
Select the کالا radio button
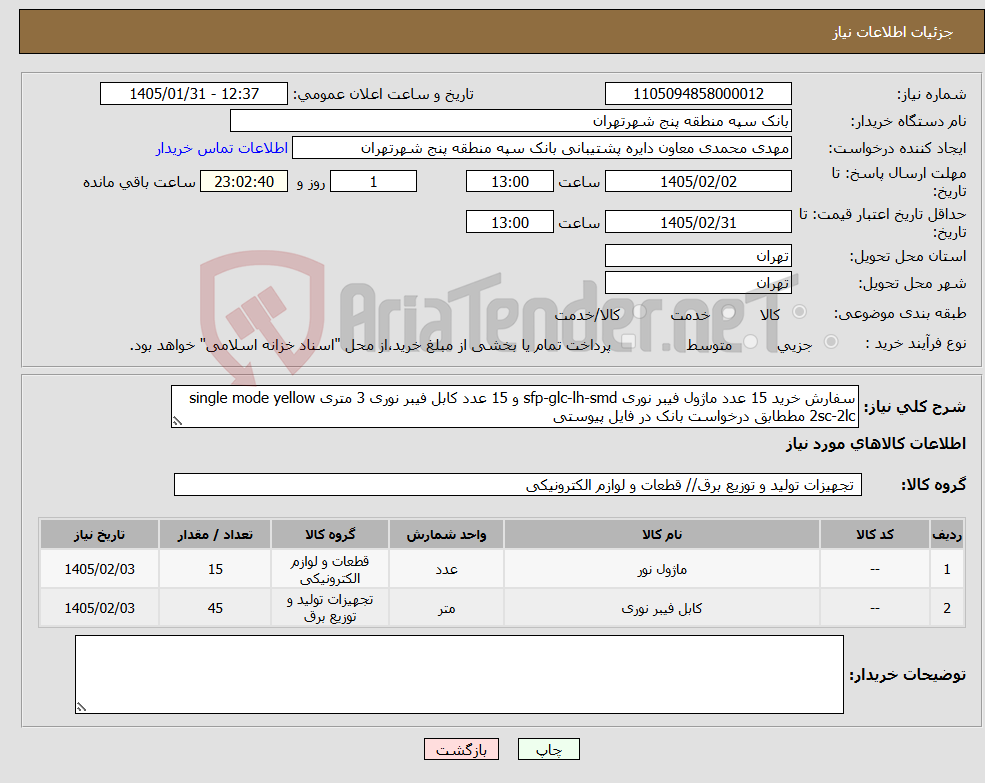pyautogui.click(x=800, y=312)
